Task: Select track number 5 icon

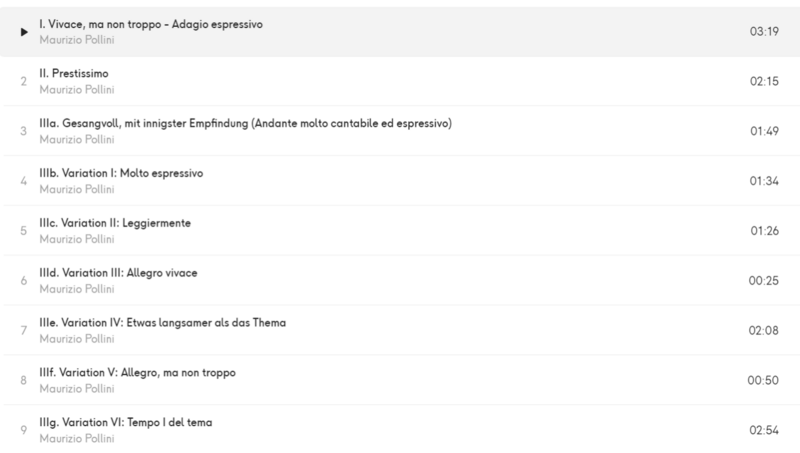Action: 23,231
